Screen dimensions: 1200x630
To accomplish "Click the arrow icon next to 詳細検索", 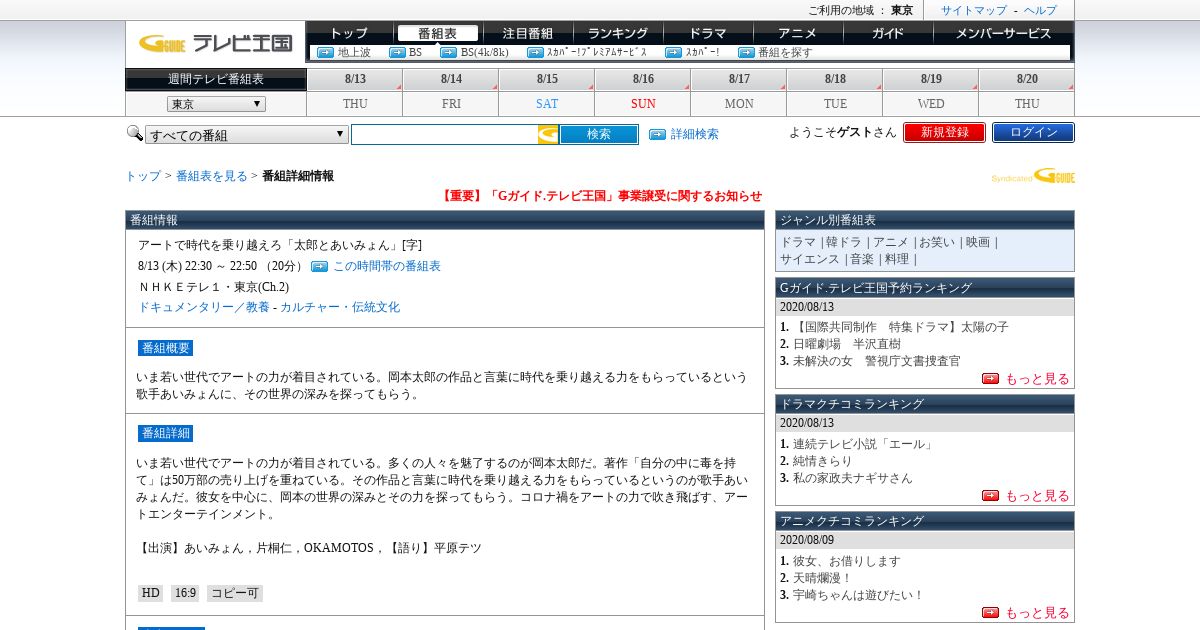I will (657, 134).
